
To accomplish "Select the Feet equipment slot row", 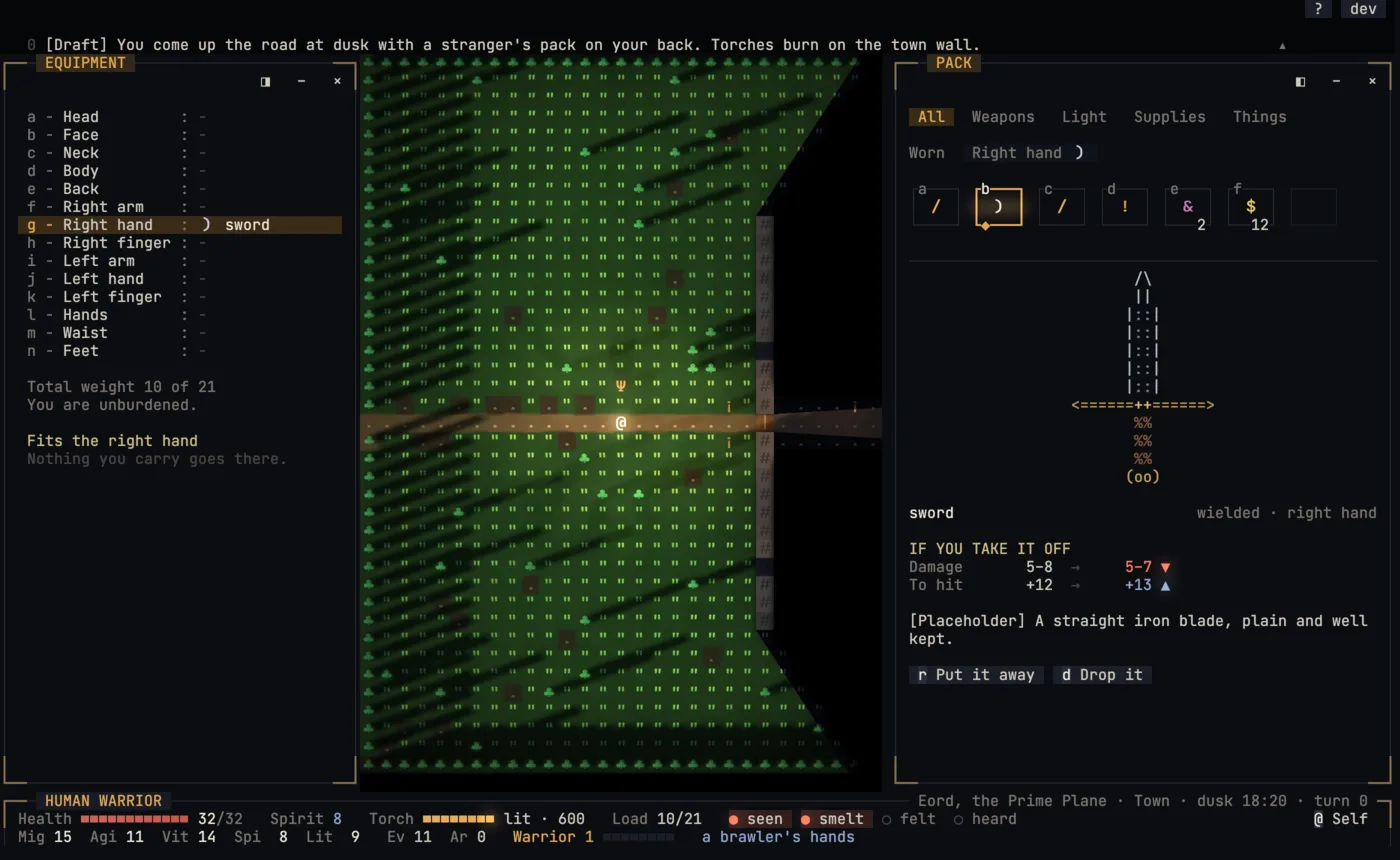I will click(x=180, y=351).
